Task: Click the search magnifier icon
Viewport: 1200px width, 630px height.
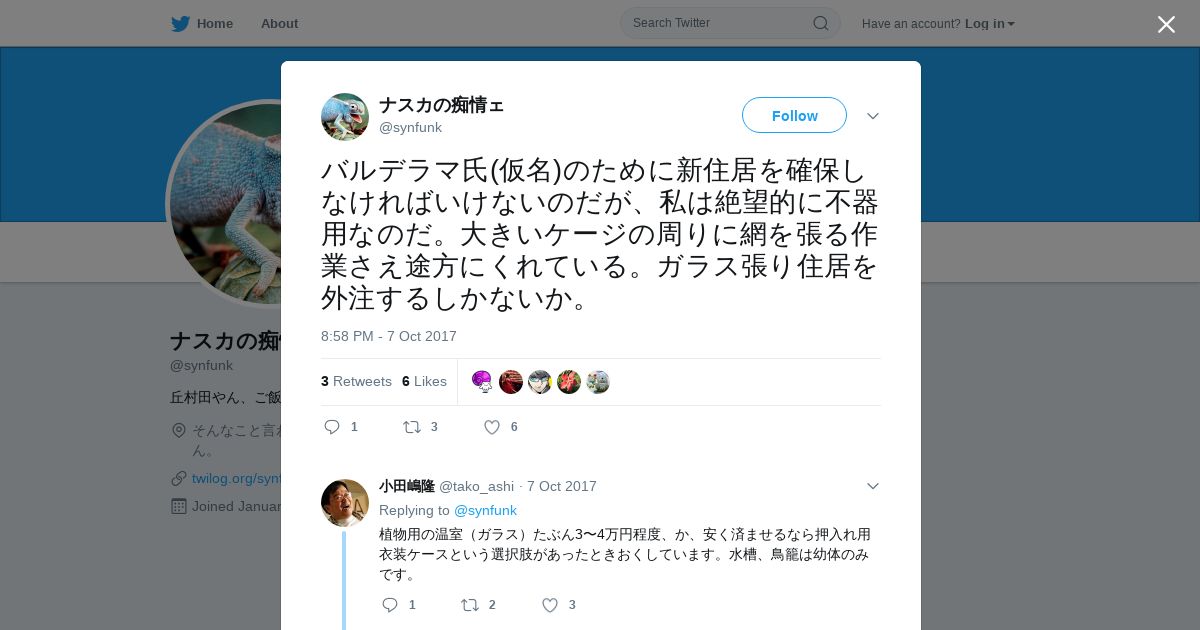Action: (820, 23)
